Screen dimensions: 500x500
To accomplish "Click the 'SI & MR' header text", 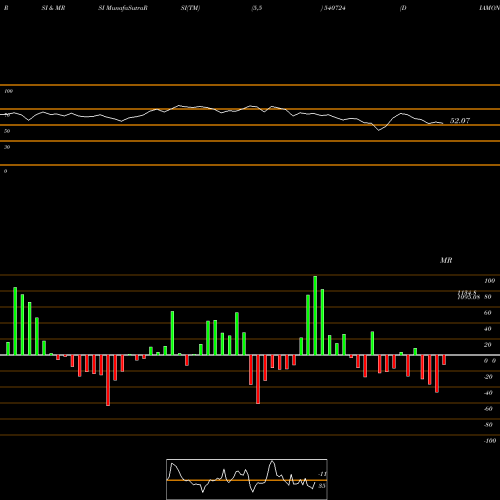I will click(53, 8).
